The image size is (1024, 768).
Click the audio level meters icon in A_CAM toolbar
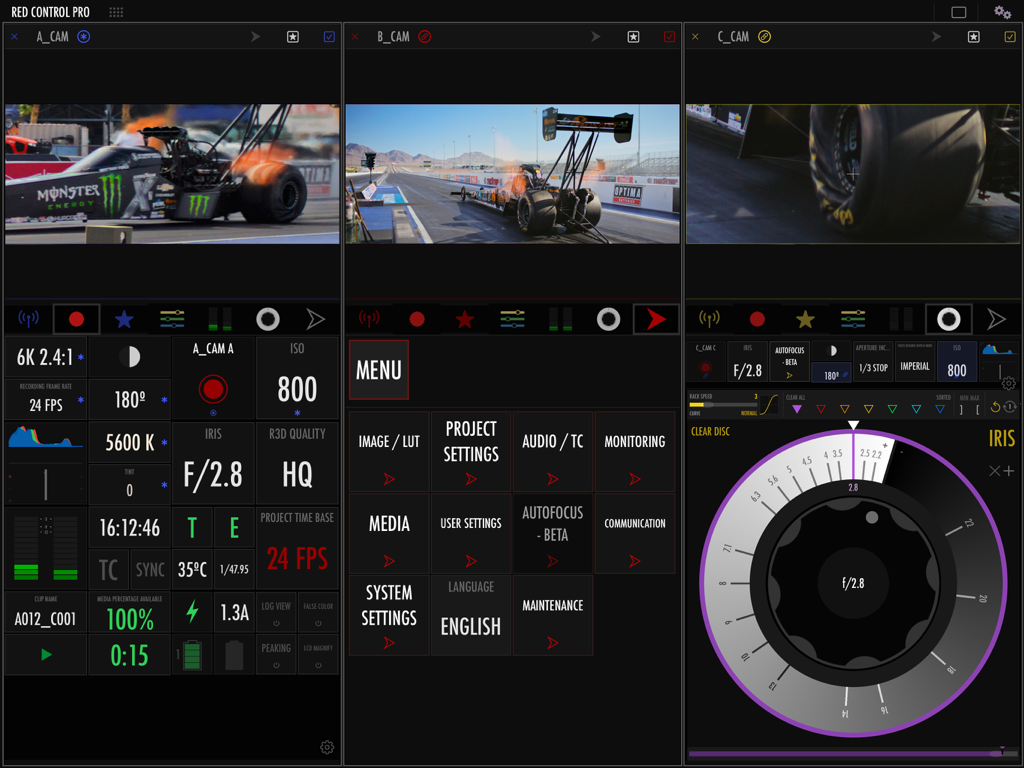click(x=219, y=319)
